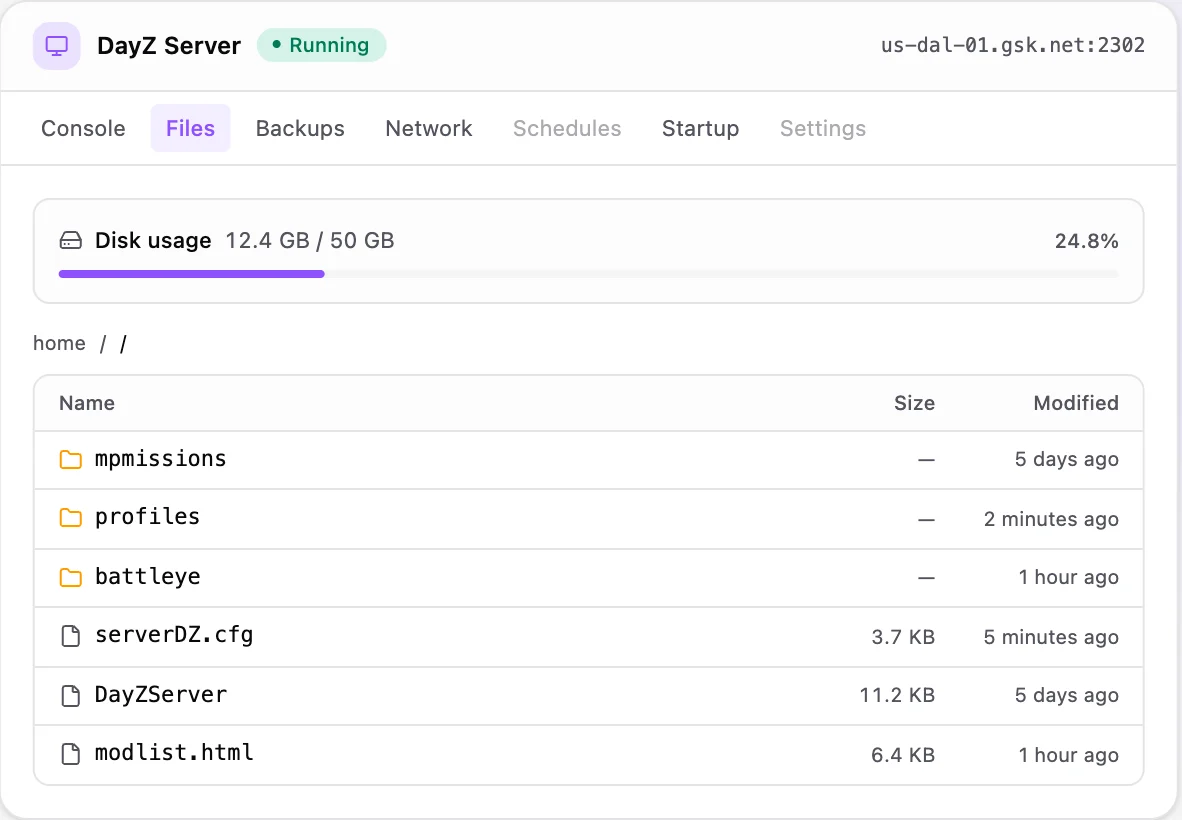
Task: Click the Size column header
Action: tap(914, 403)
